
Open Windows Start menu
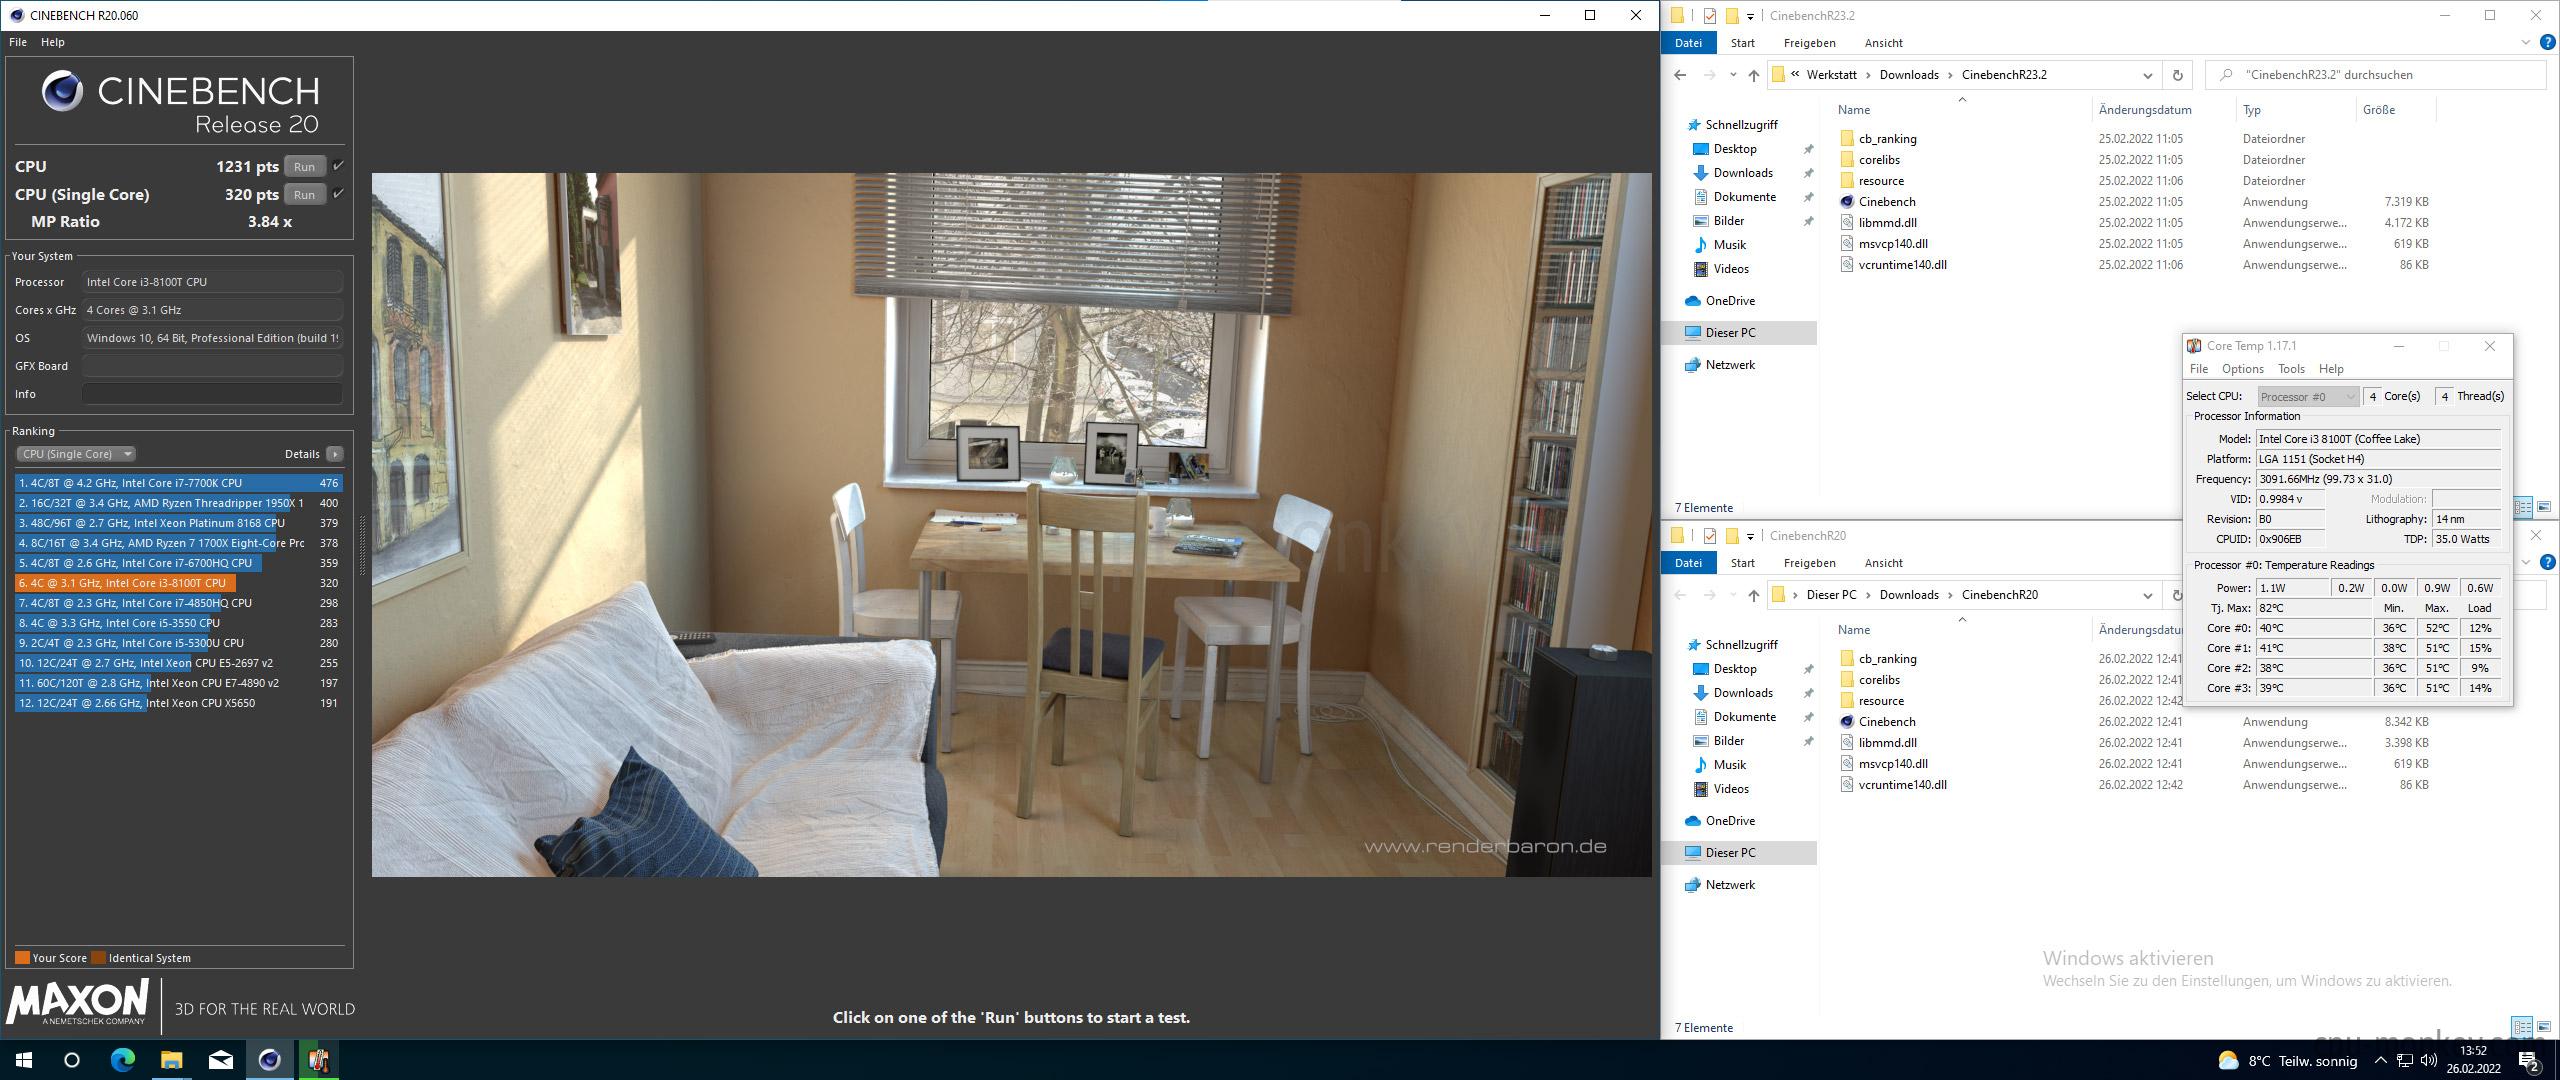click(24, 1060)
